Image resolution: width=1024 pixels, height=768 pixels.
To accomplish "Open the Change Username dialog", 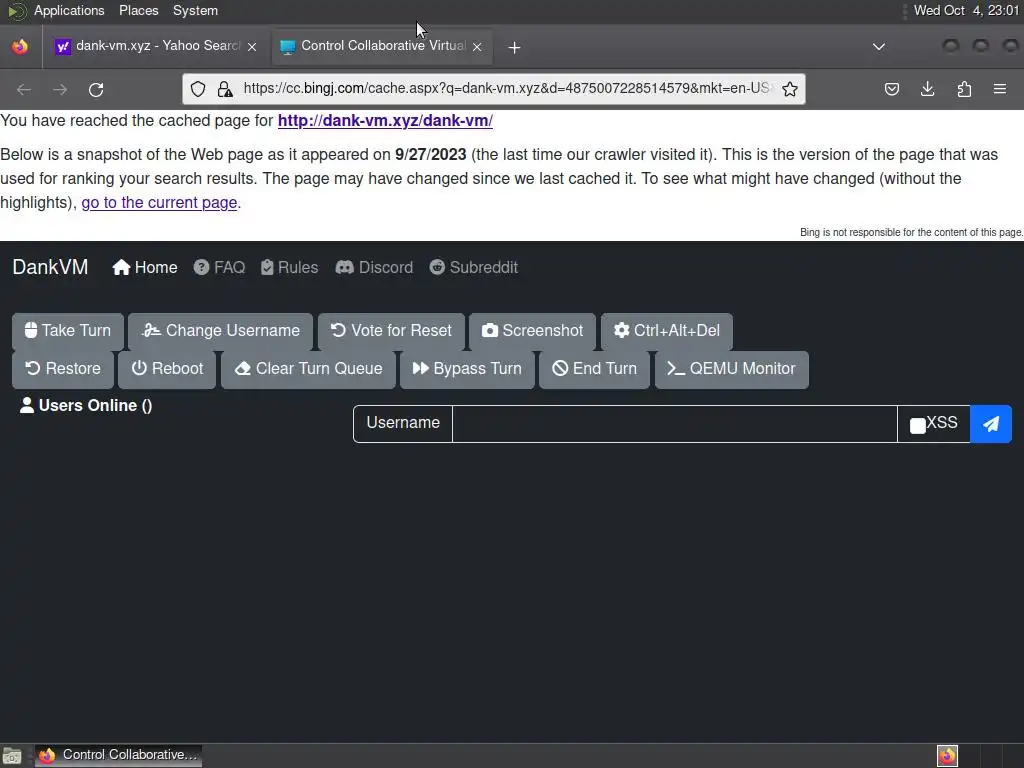I will tap(221, 330).
